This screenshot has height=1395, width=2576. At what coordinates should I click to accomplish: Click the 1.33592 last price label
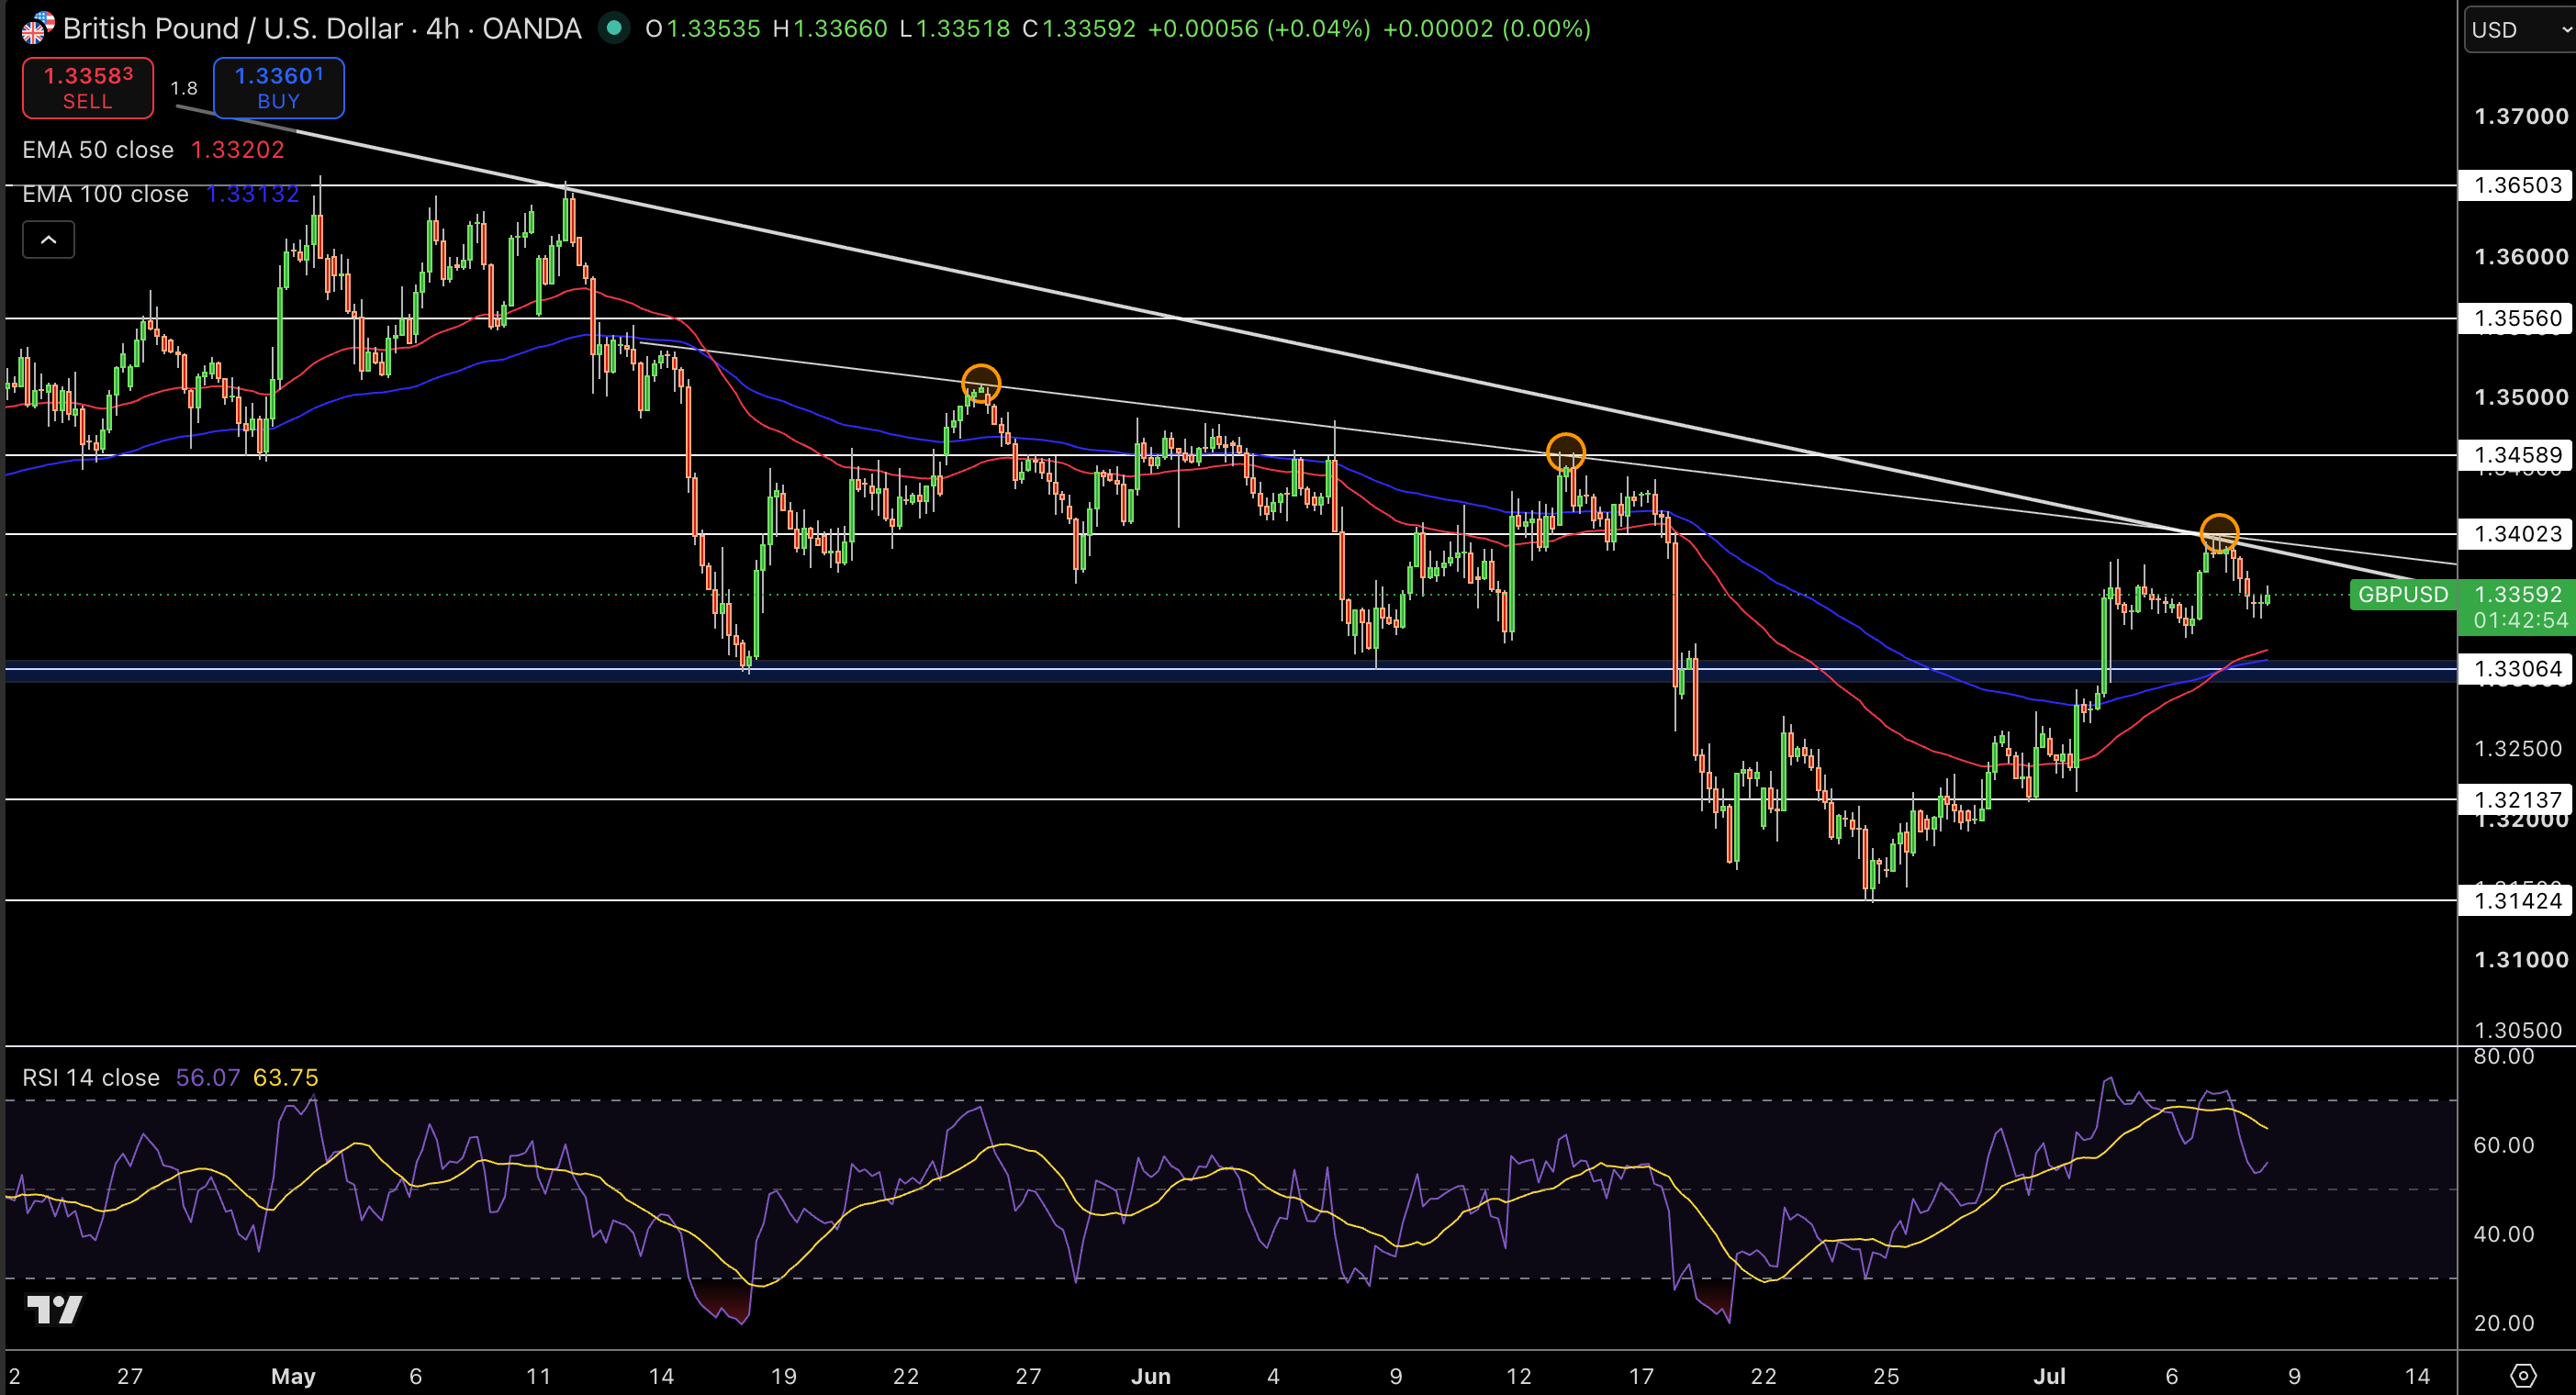tap(2518, 594)
